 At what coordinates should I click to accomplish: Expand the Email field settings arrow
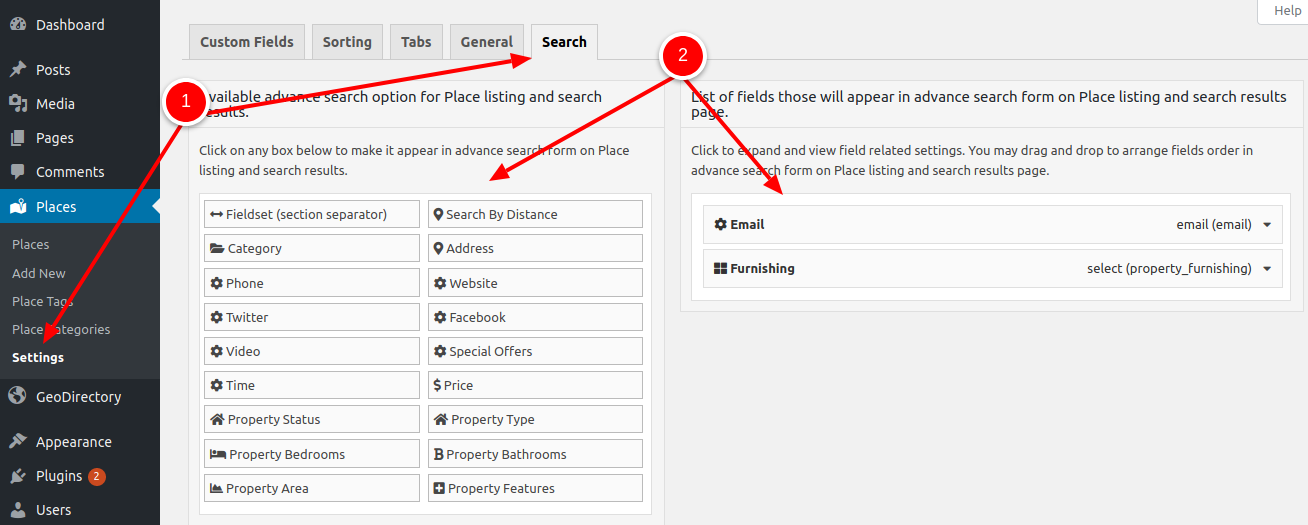point(1267,225)
